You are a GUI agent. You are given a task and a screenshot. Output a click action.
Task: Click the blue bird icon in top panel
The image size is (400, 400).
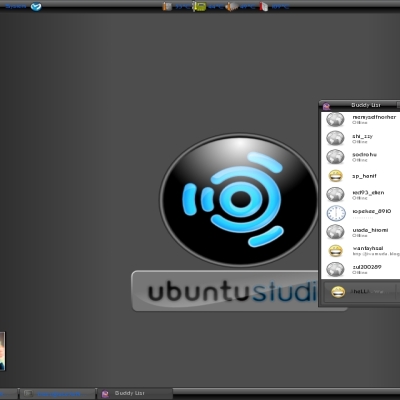(x=36, y=7)
